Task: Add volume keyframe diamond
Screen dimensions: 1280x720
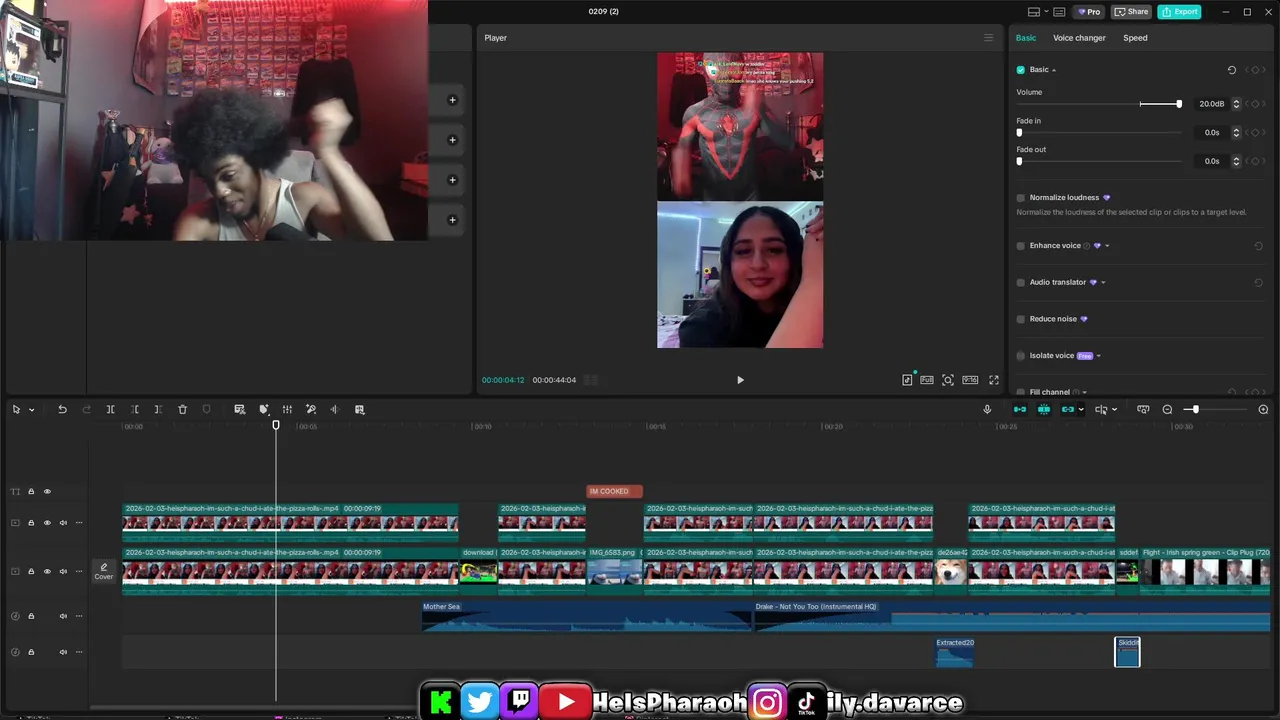Action: (x=1256, y=104)
